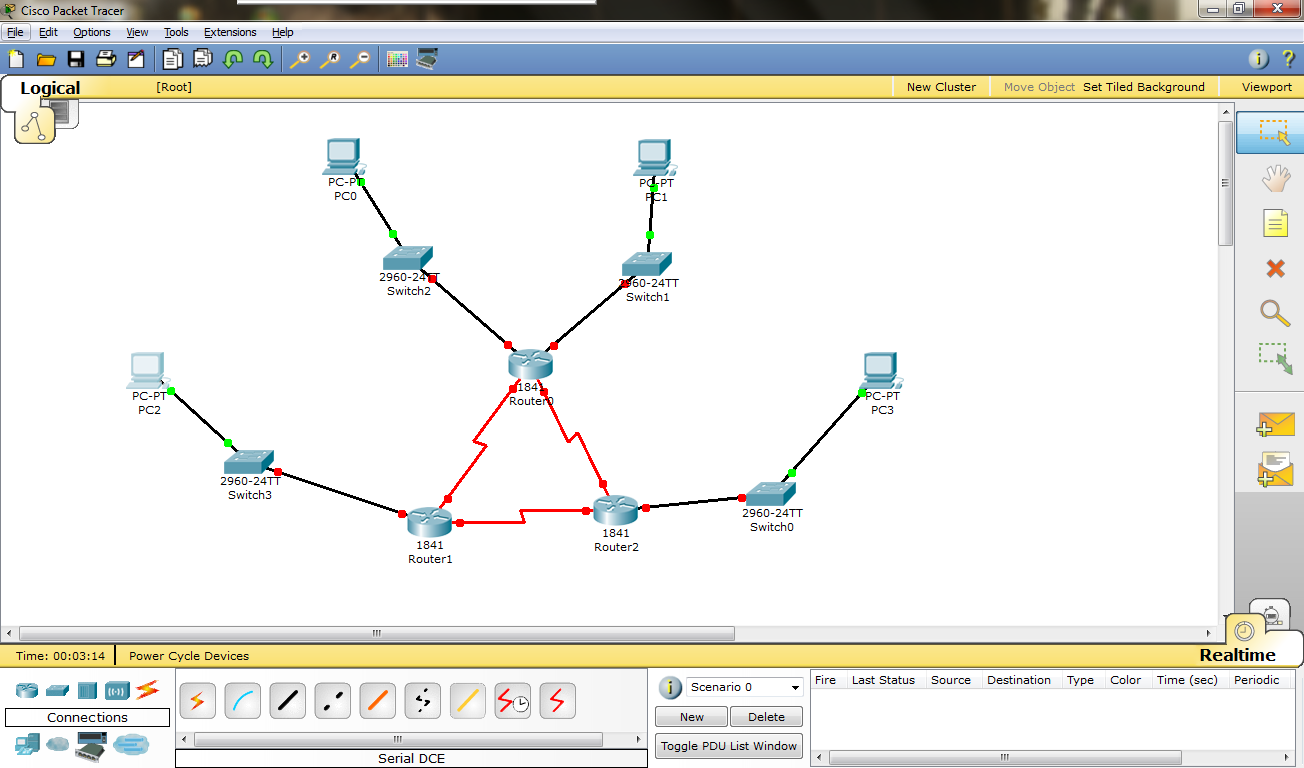1304x768 pixels.
Task: Click Set Tiled Background
Action: 1144,87
